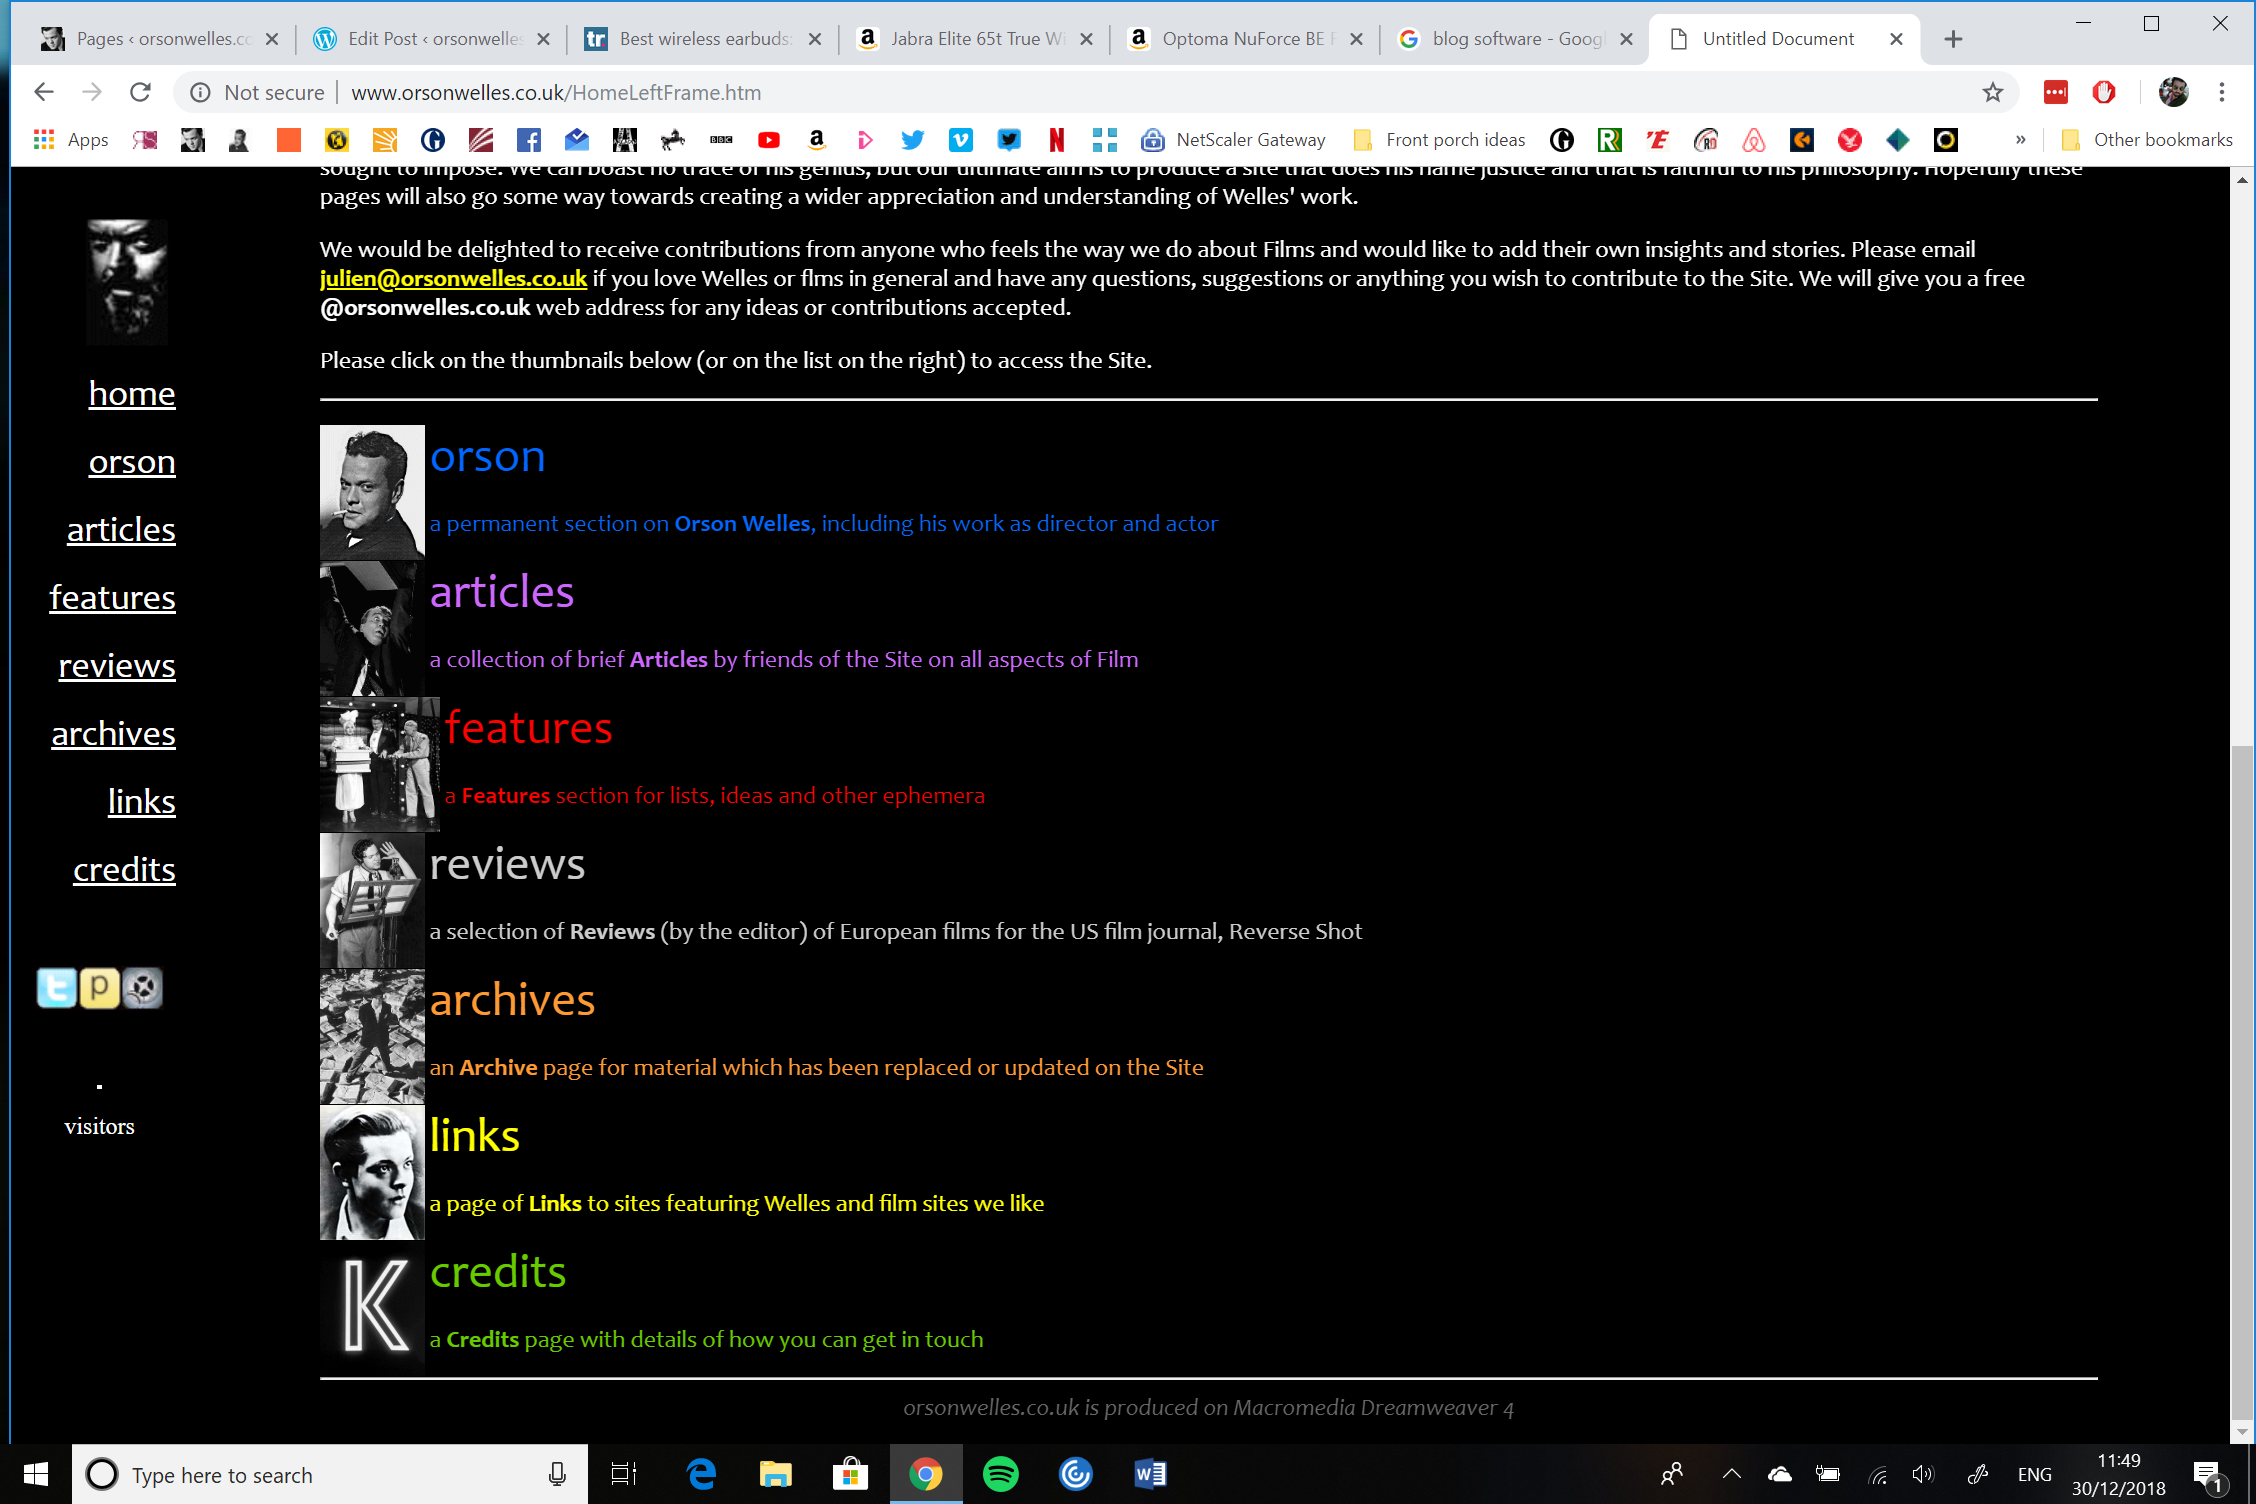Switch to the Edit Post orsonwelles tab
This screenshot has width=2256, height=1504.
[x=432, y=39]
